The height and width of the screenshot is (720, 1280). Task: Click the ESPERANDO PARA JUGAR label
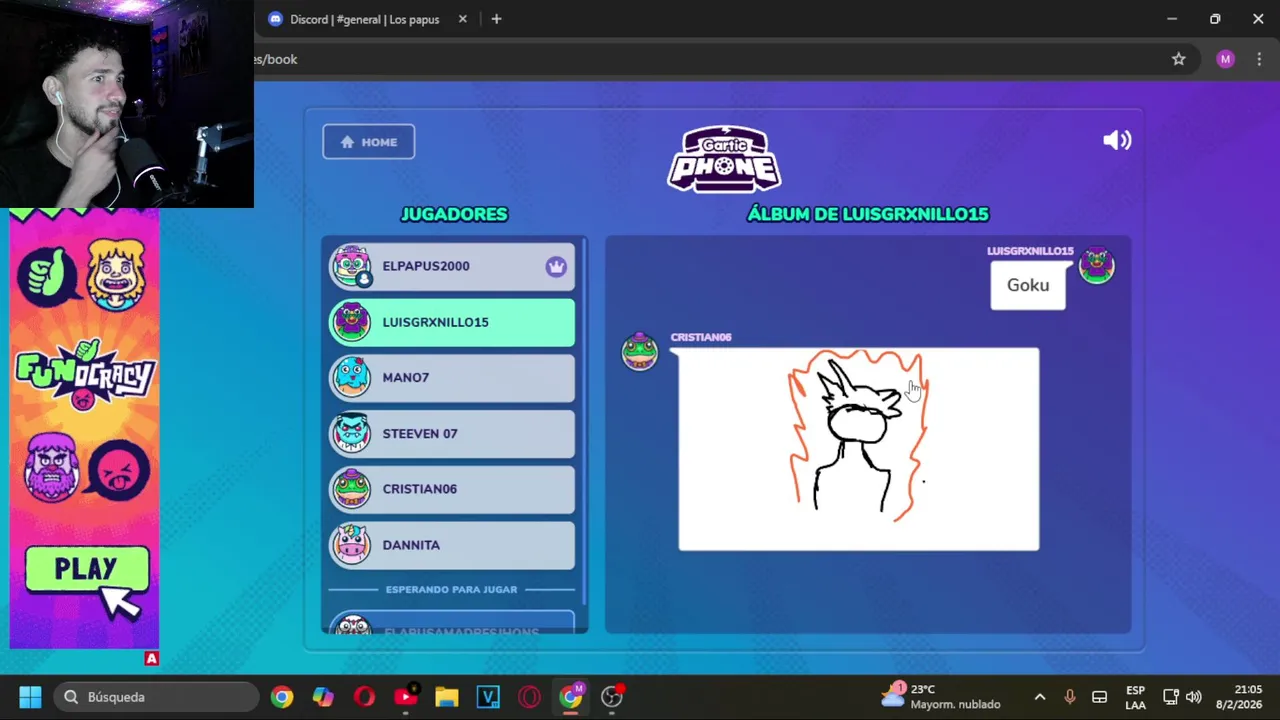point(452,589)
